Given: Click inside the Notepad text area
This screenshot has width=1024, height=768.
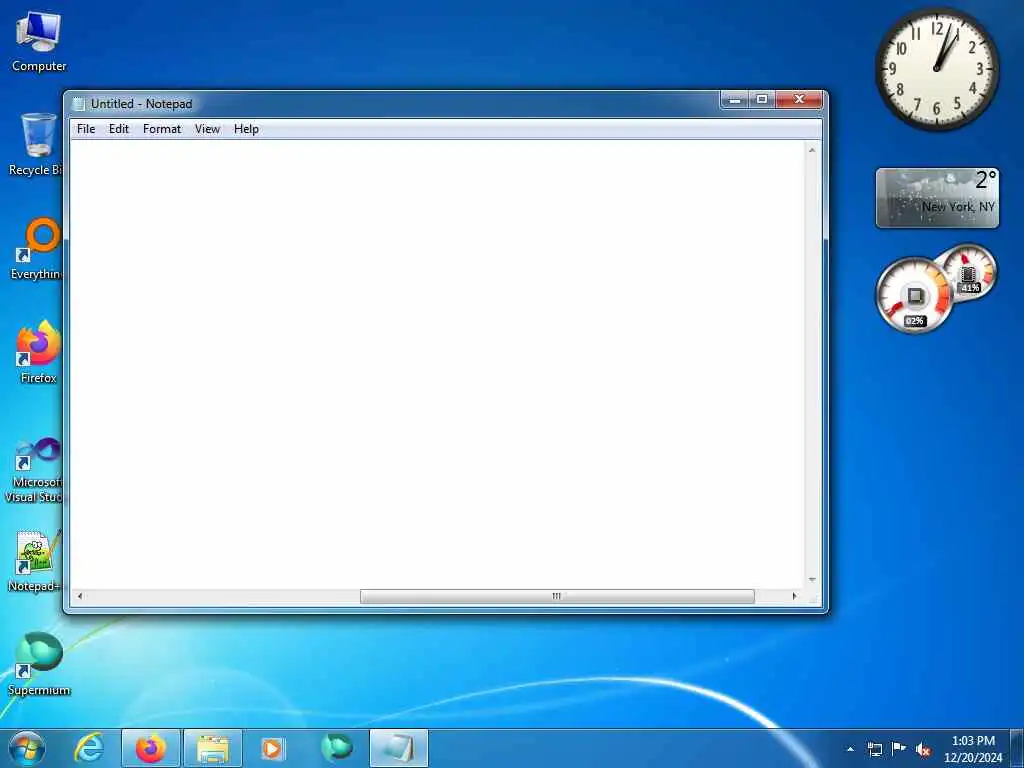Looking at the screenshot, I should (438, 364).
